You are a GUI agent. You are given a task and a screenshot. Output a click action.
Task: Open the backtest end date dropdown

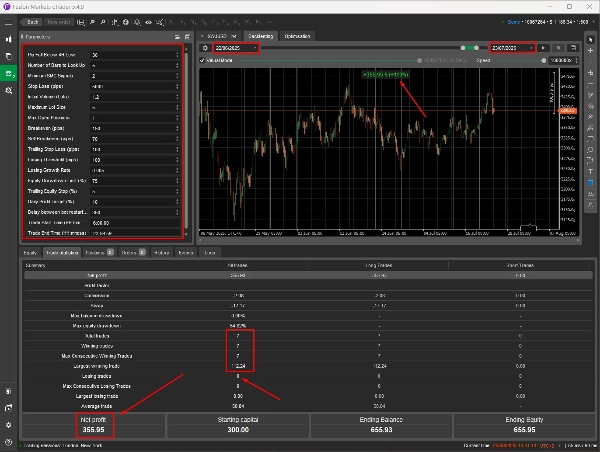point(512,48)
